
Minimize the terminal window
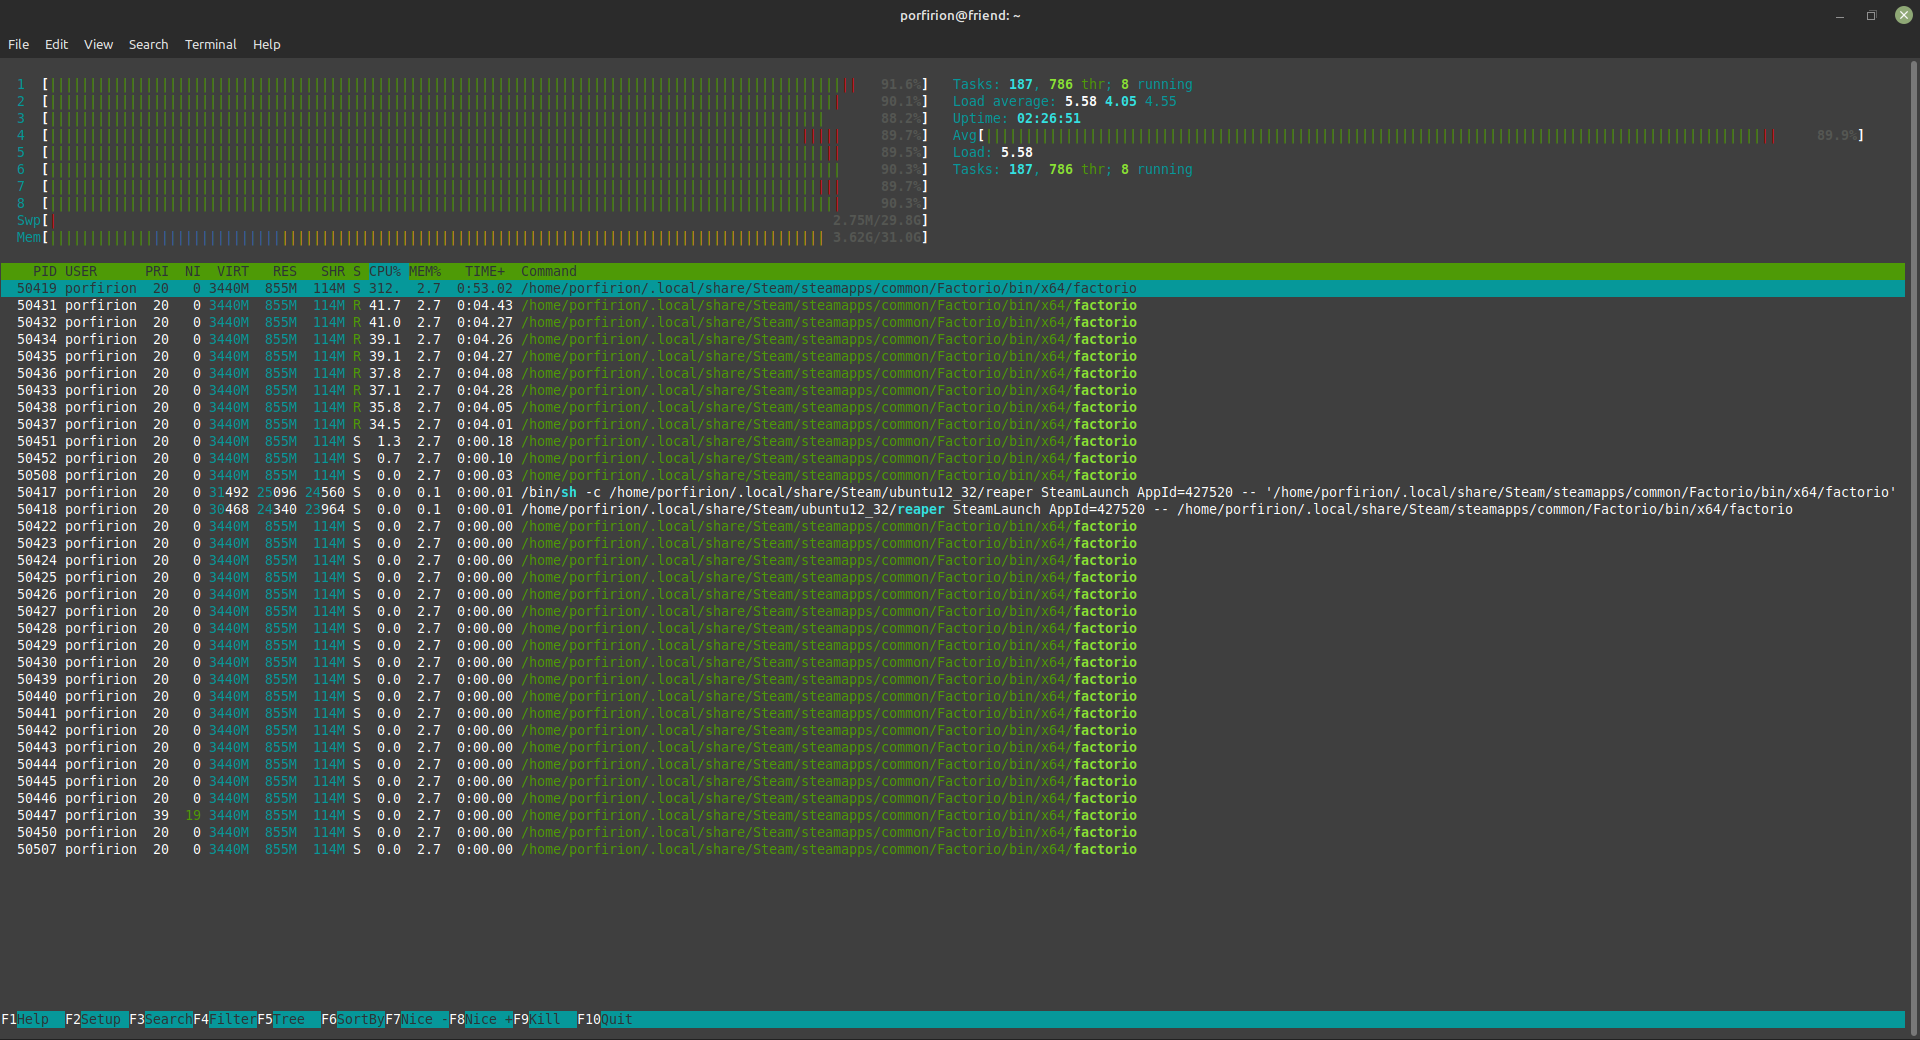(1839, 15)
